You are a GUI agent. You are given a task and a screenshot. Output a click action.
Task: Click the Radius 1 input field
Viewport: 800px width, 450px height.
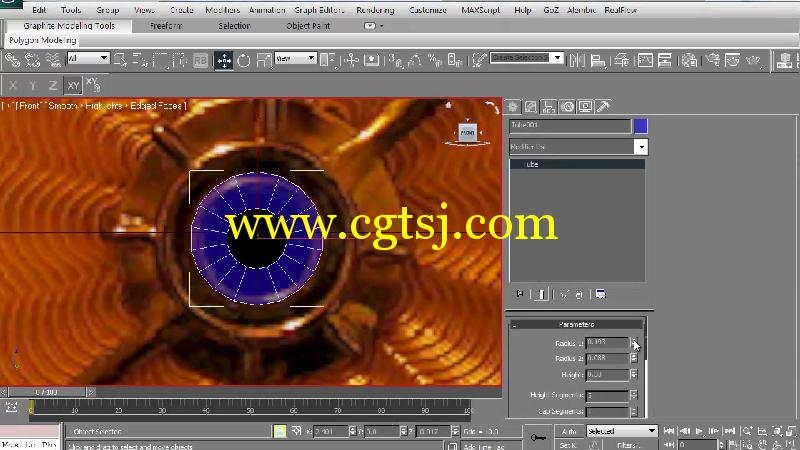pos(607,342)
